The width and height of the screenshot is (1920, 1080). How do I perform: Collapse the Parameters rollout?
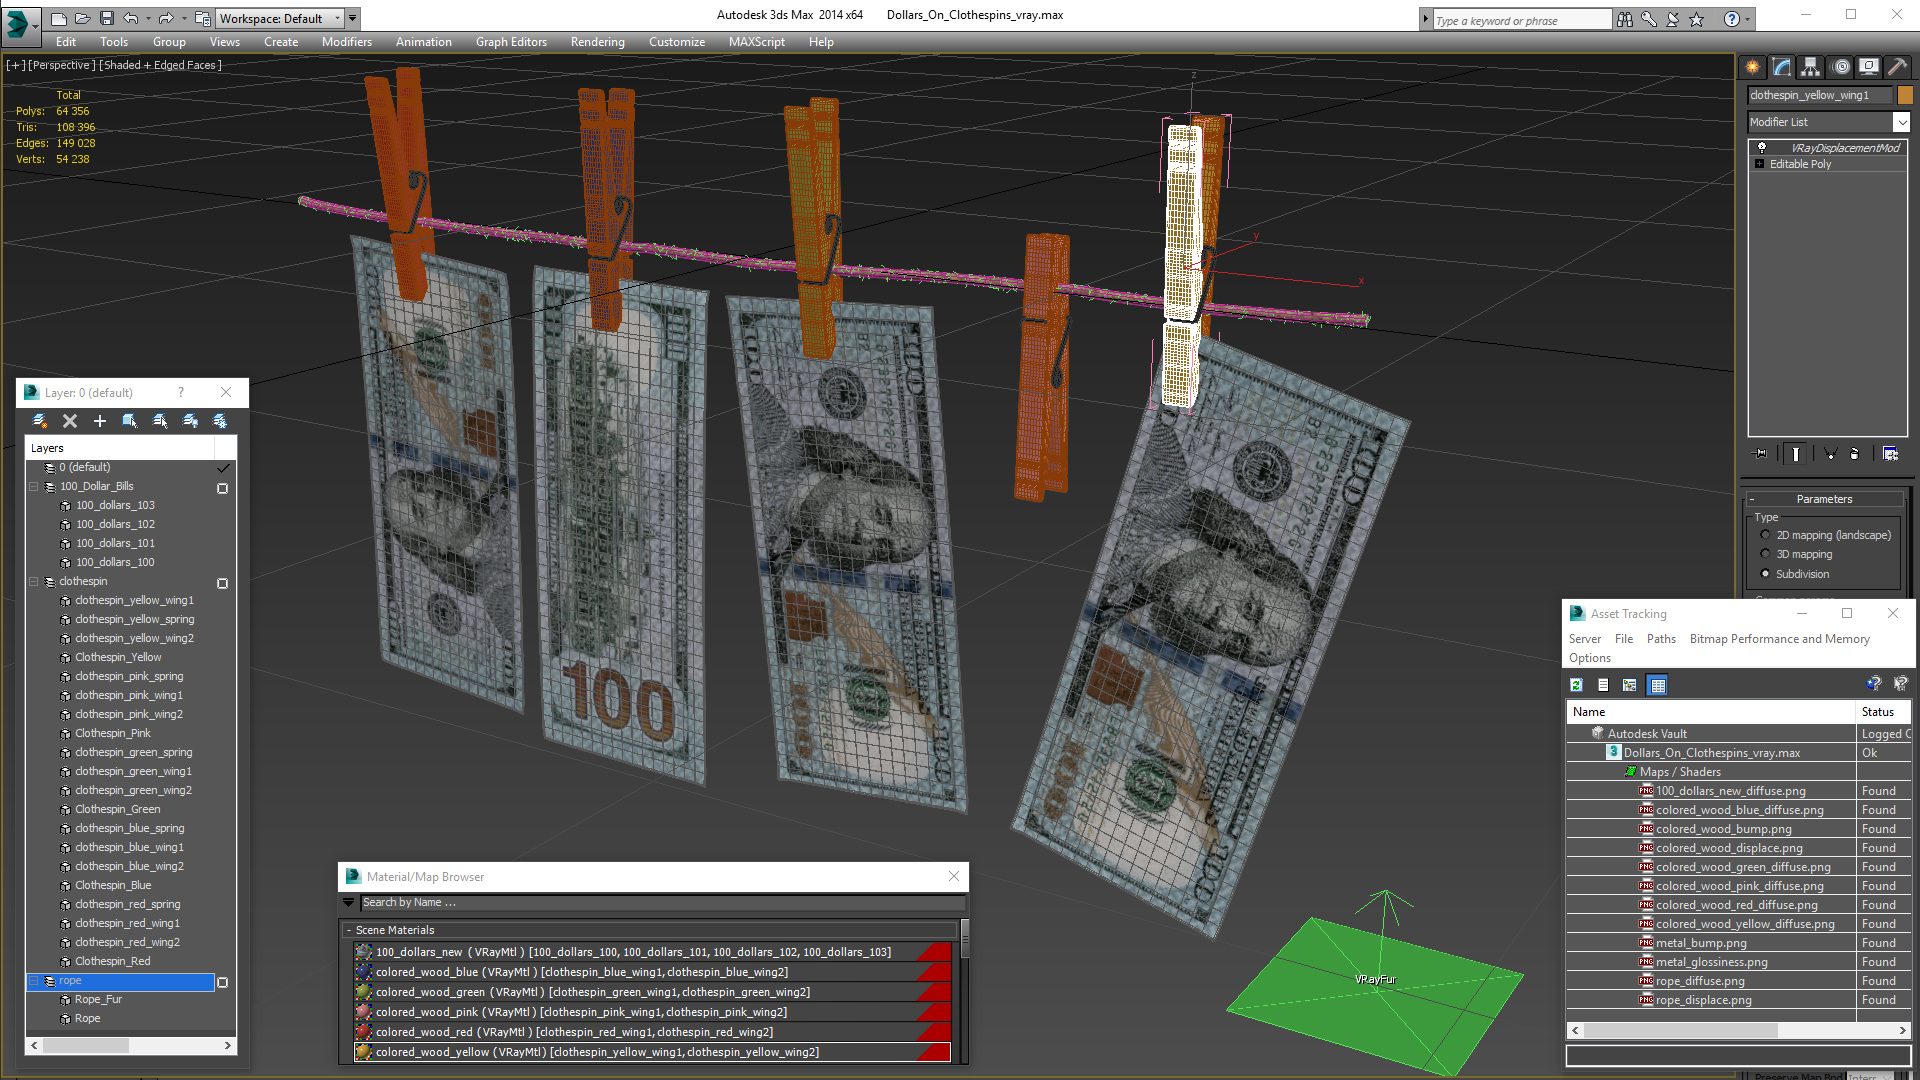pos(1752,499)
